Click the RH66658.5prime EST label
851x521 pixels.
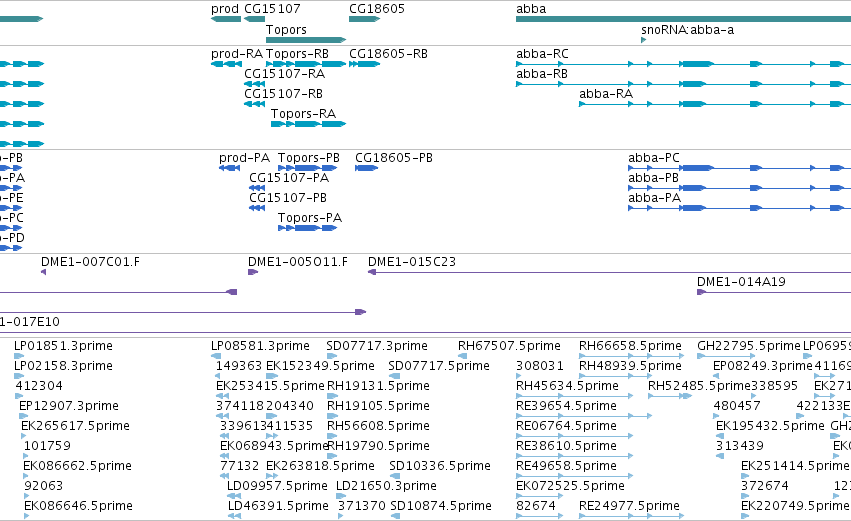(630, 346)
